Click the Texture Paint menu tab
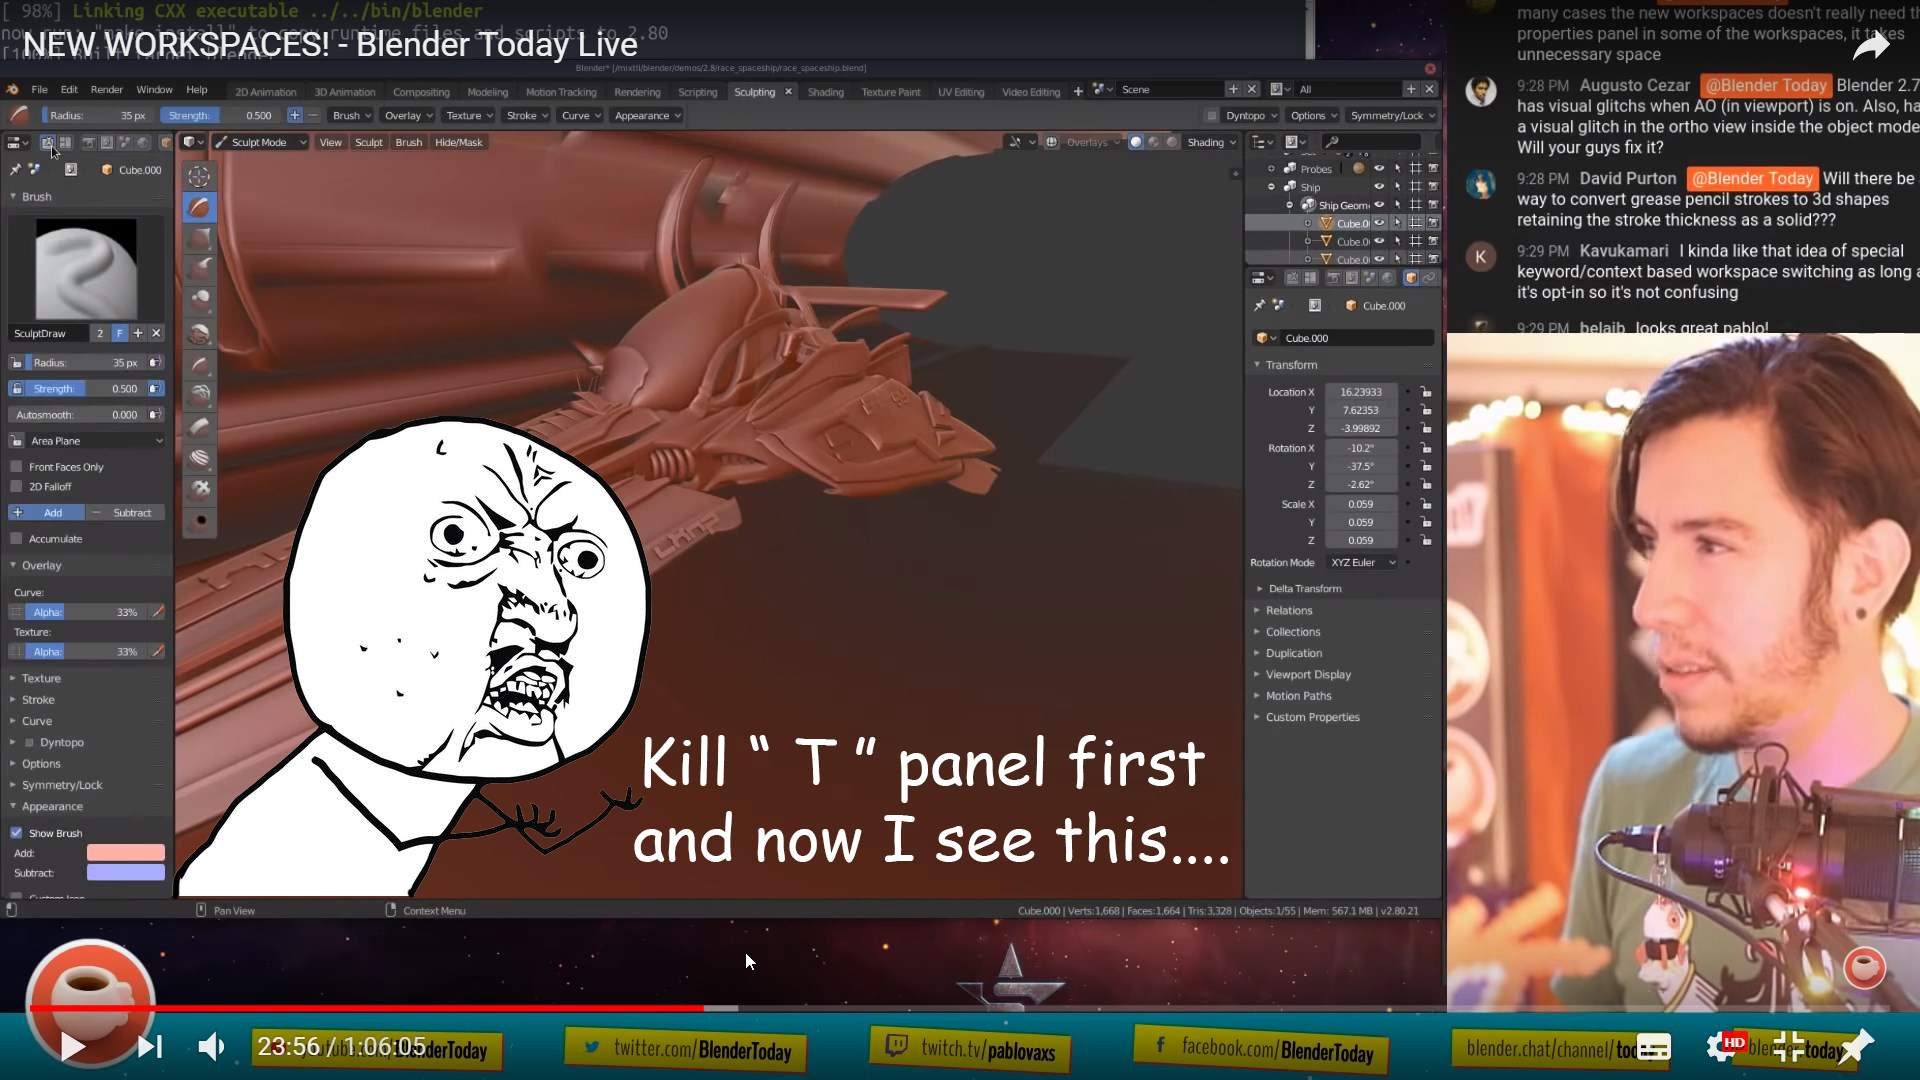This screenshot has width=1920, height=1080. click(x=891, y=90)
